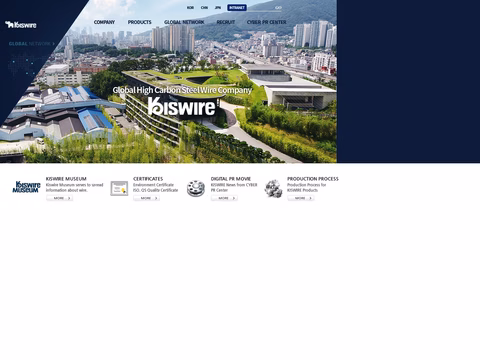480x360 pixels.
Task: Click the PRODUCTION PROCESS heading
Action: point(313,179)
